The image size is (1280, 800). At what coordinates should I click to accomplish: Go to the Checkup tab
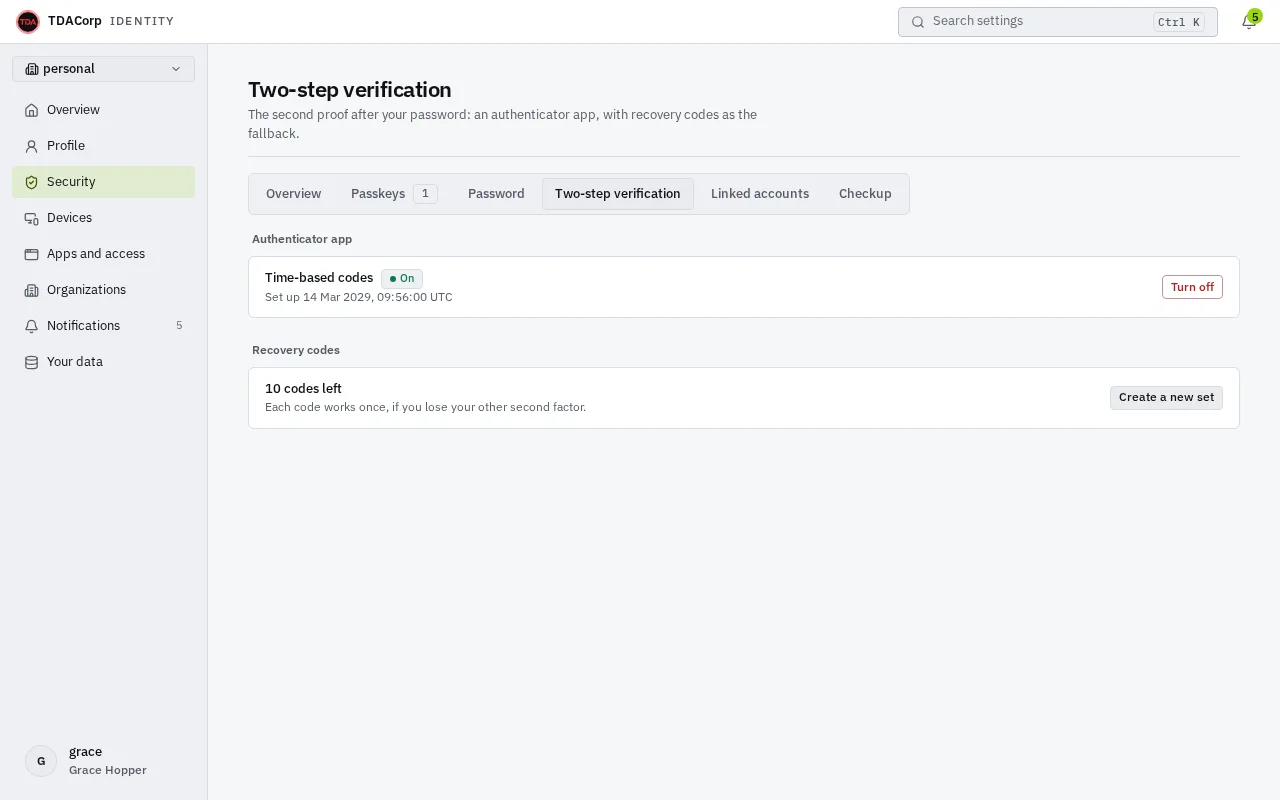point(865,194)
